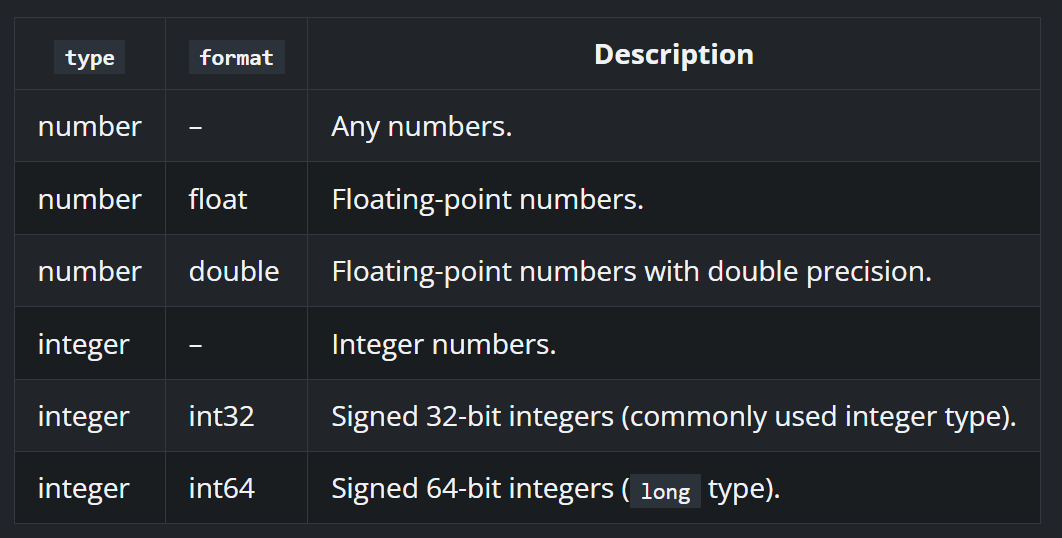The height and width of the screenshot is (538, 1062).
Task: Click the double precision description text
Action: point(631,272)
